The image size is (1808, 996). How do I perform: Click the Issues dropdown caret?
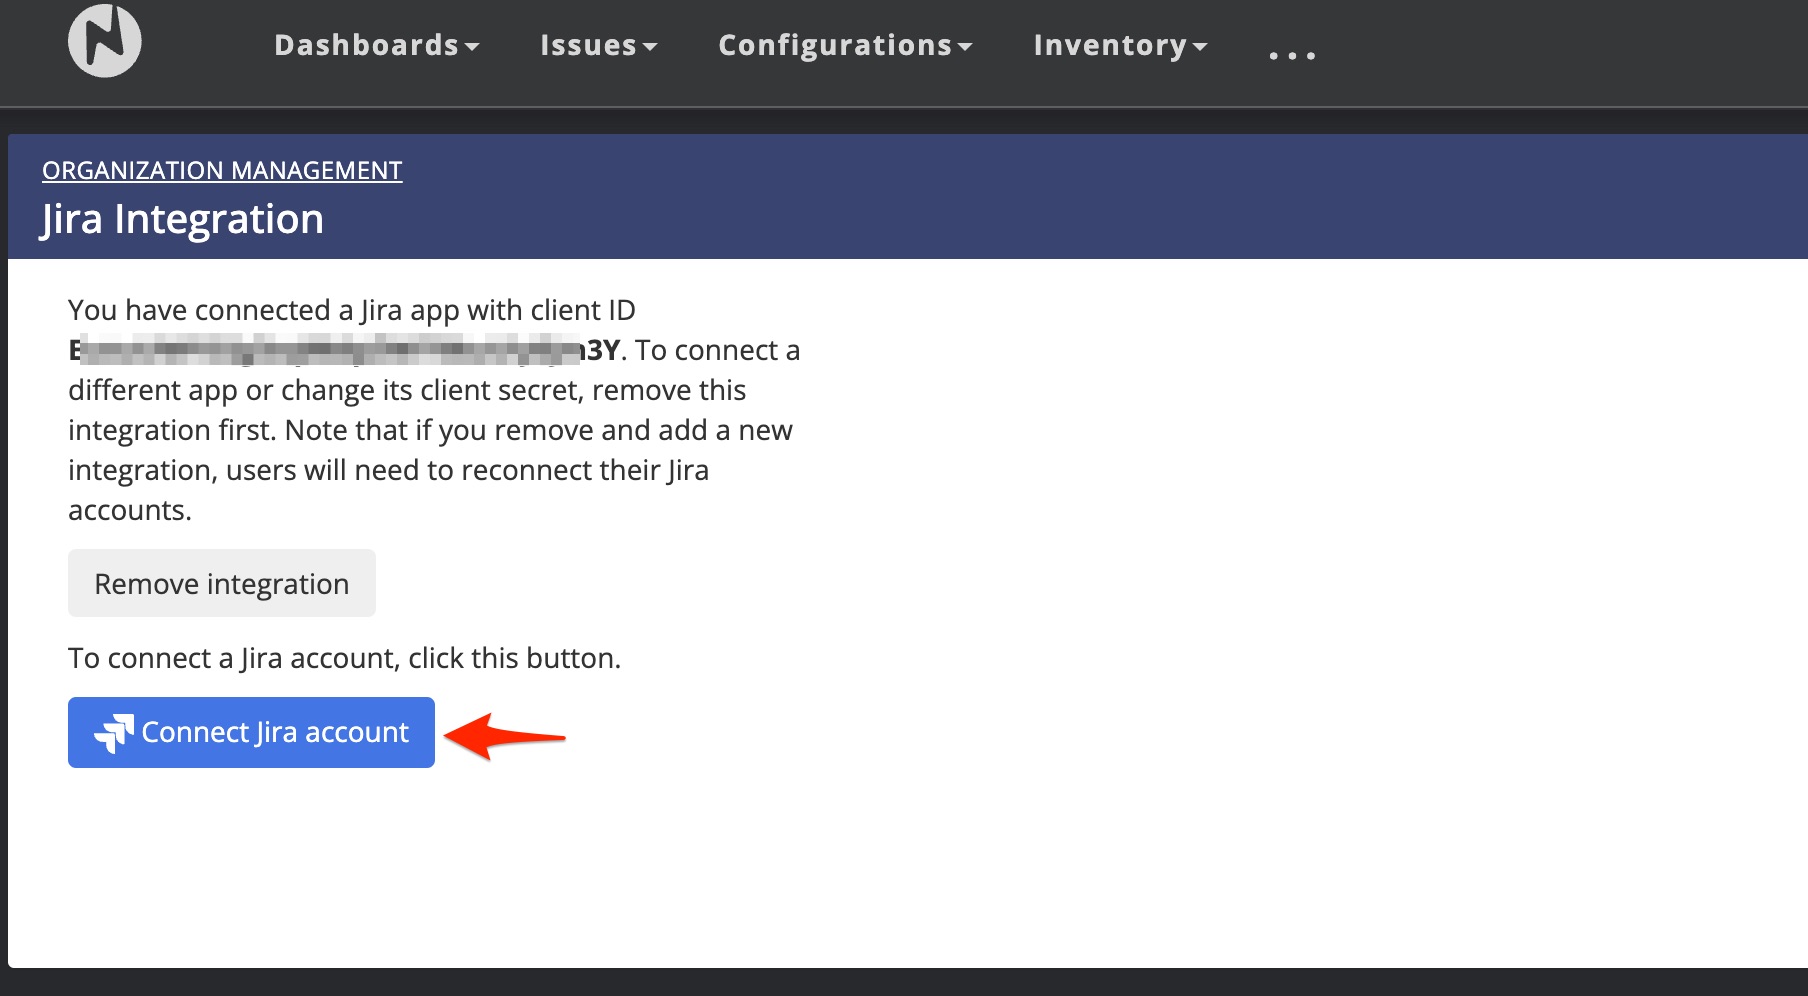(x=651, y=47)
